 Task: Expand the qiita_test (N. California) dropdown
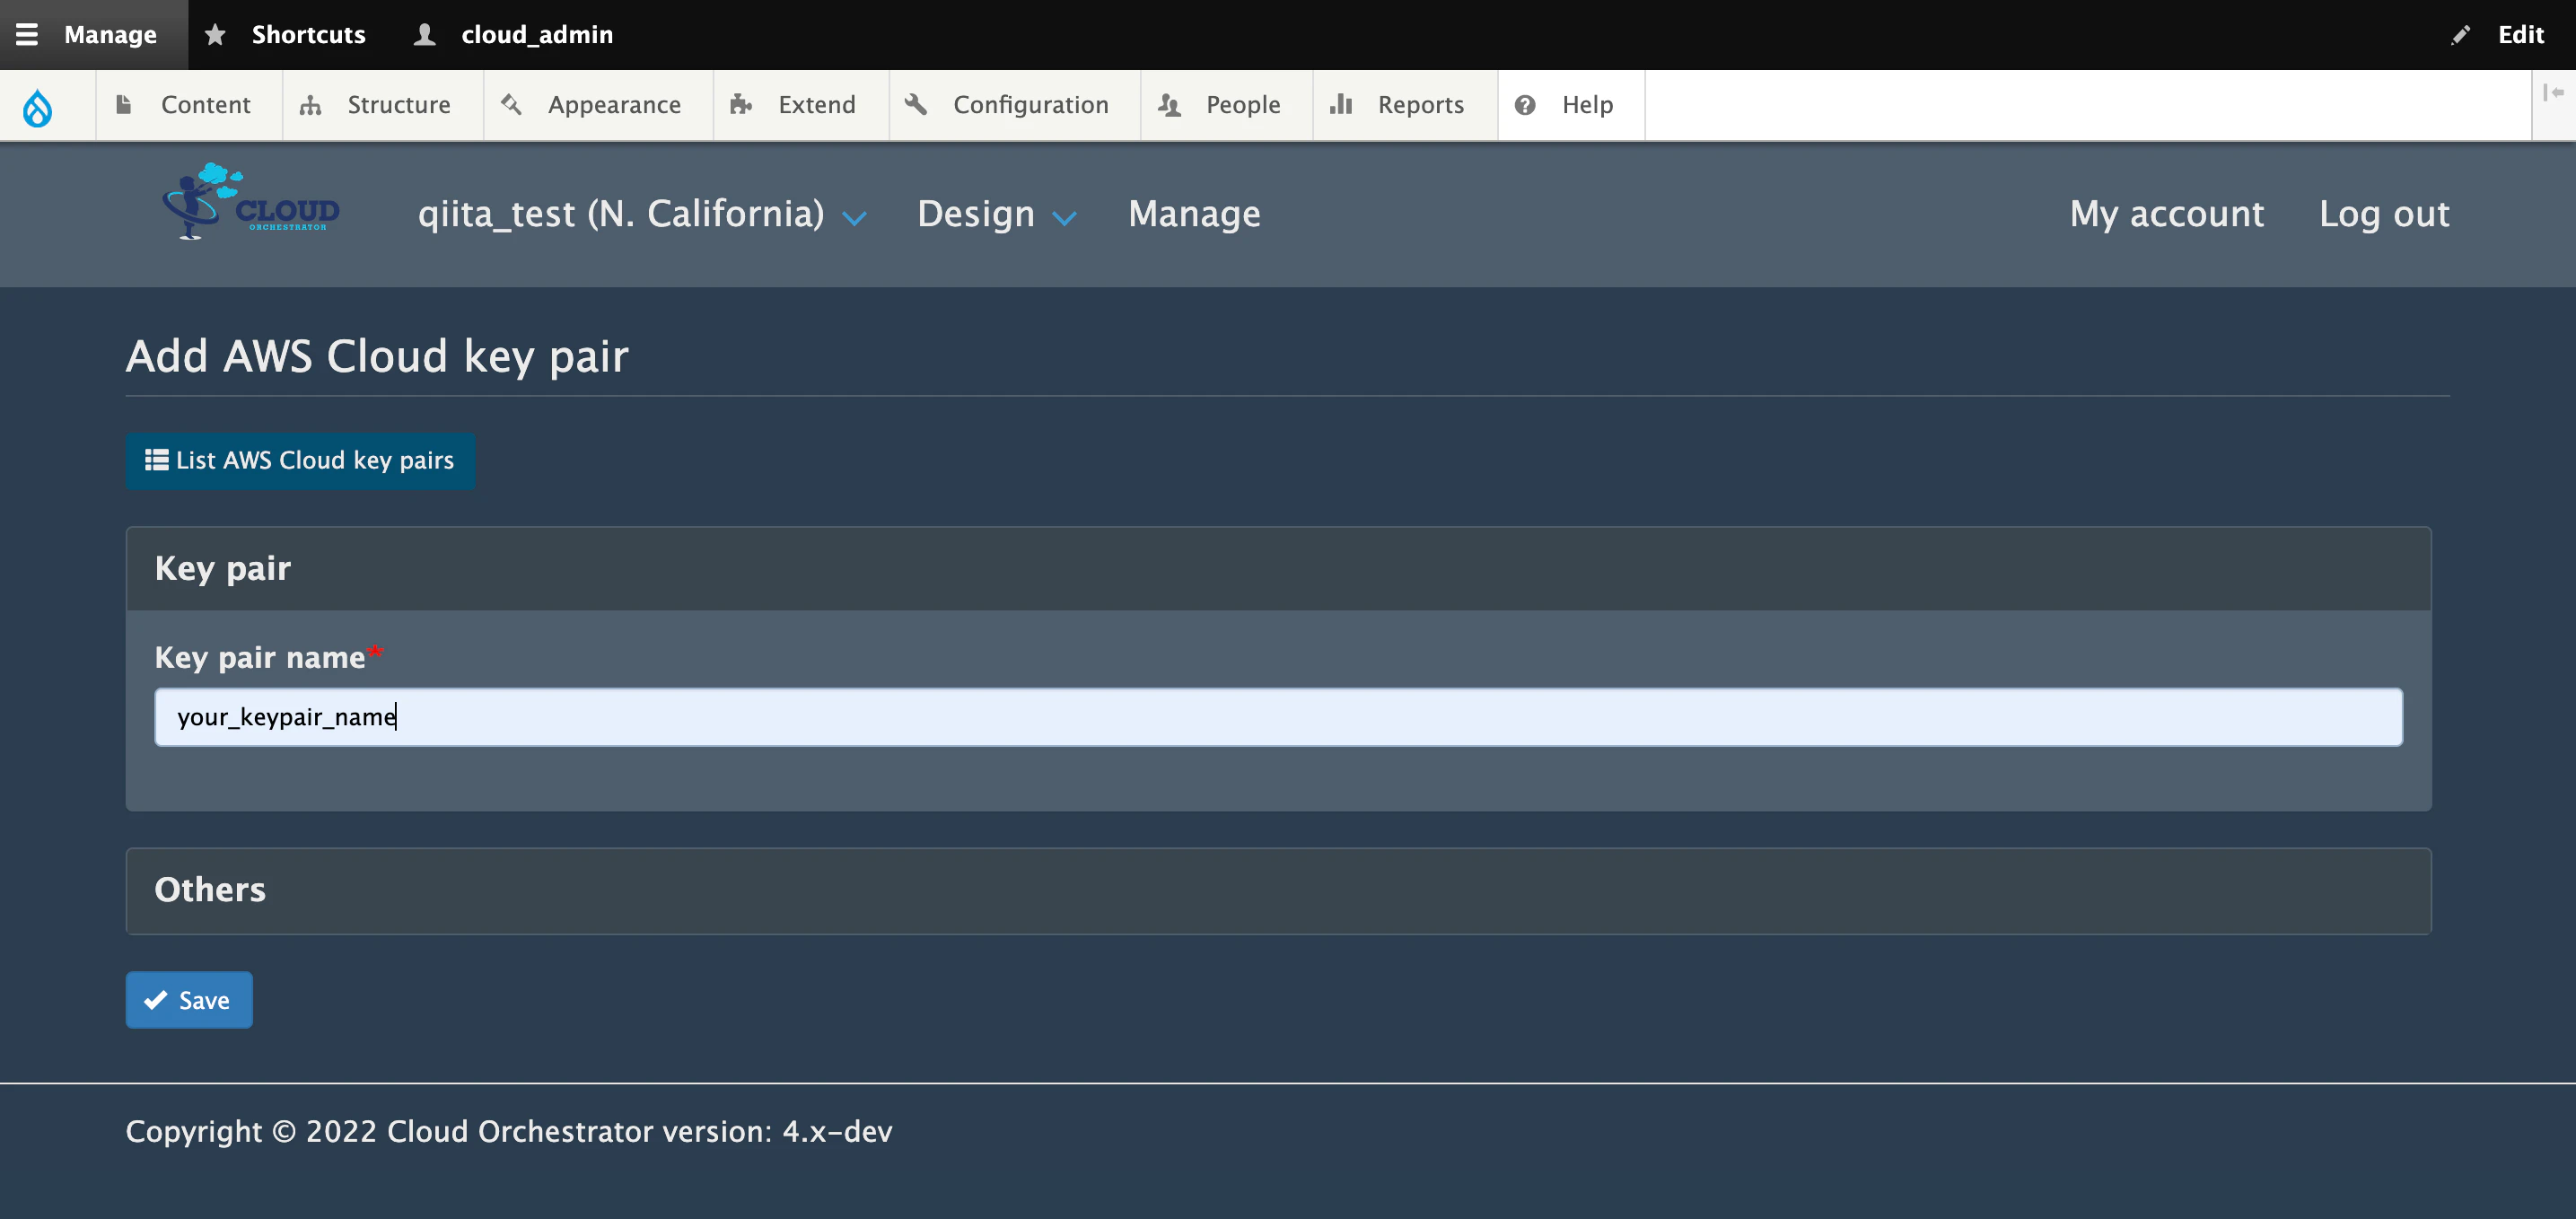641,214
